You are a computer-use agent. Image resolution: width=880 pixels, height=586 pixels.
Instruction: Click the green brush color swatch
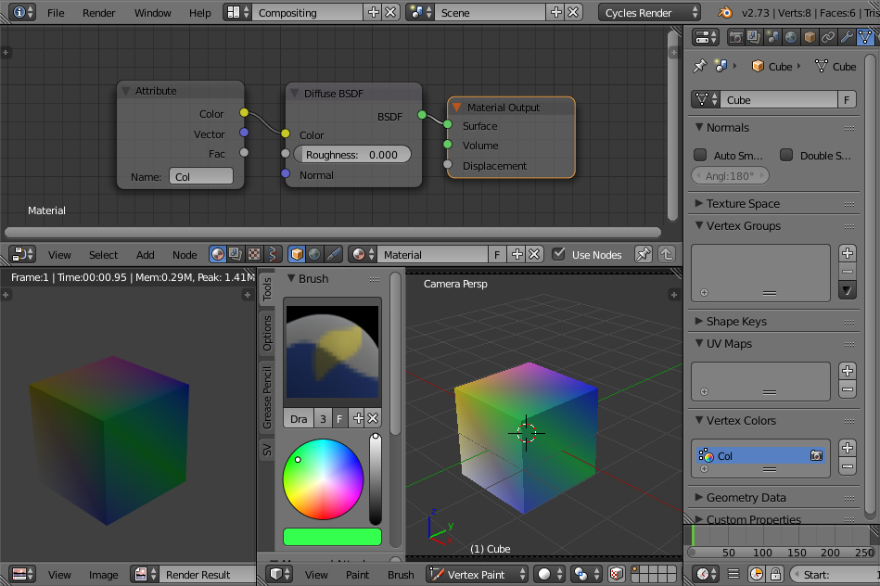pos(332,537)
